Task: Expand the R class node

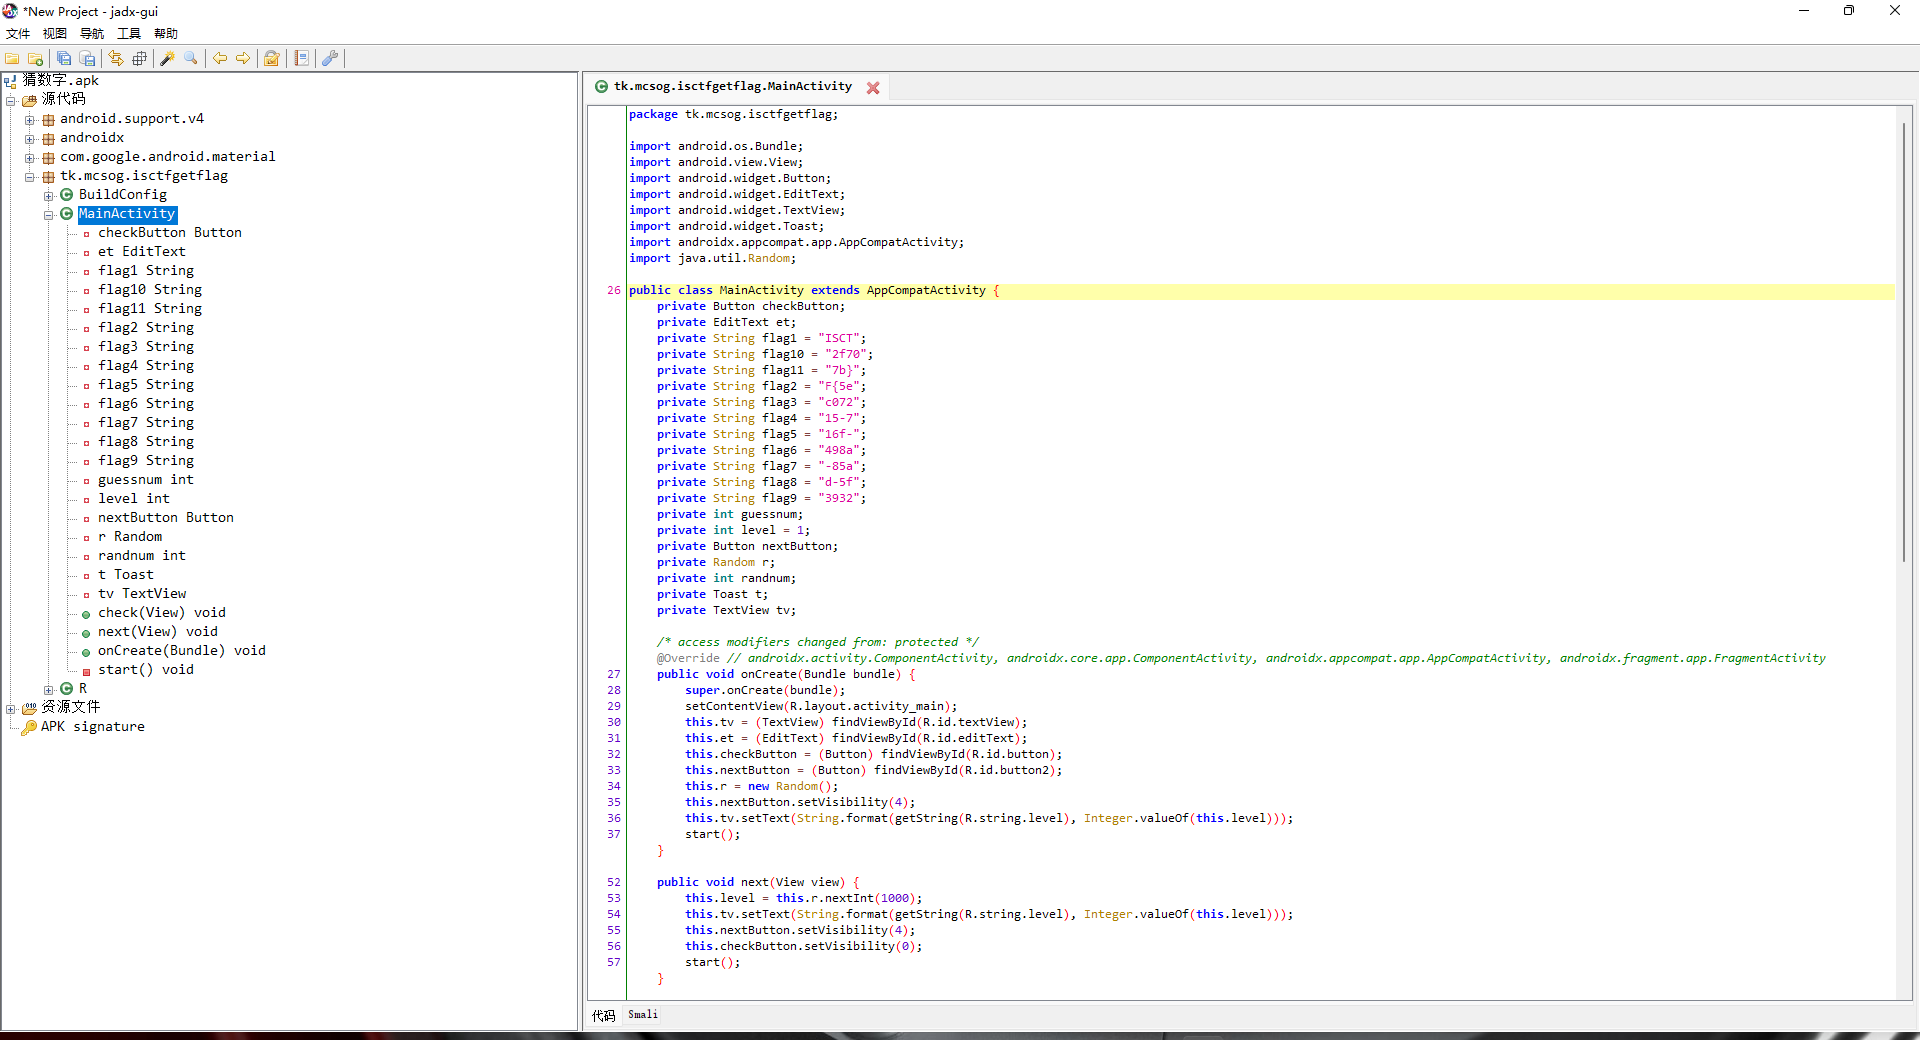Action: coord(49,690)
